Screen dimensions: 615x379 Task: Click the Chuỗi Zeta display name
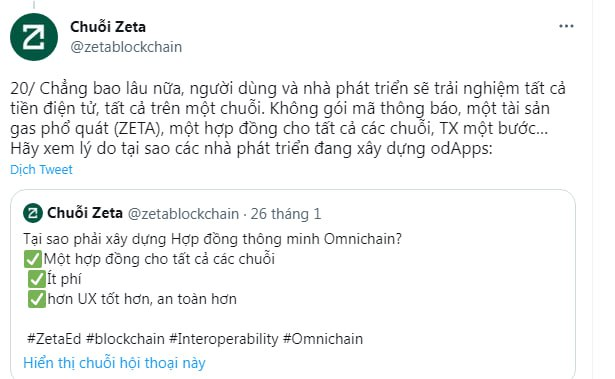pos(108,27)
